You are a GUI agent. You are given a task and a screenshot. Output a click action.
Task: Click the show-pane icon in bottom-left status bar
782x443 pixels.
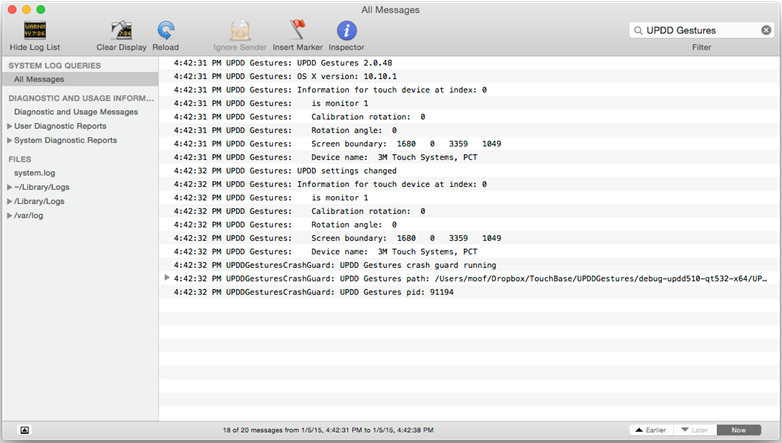(24, 430)
